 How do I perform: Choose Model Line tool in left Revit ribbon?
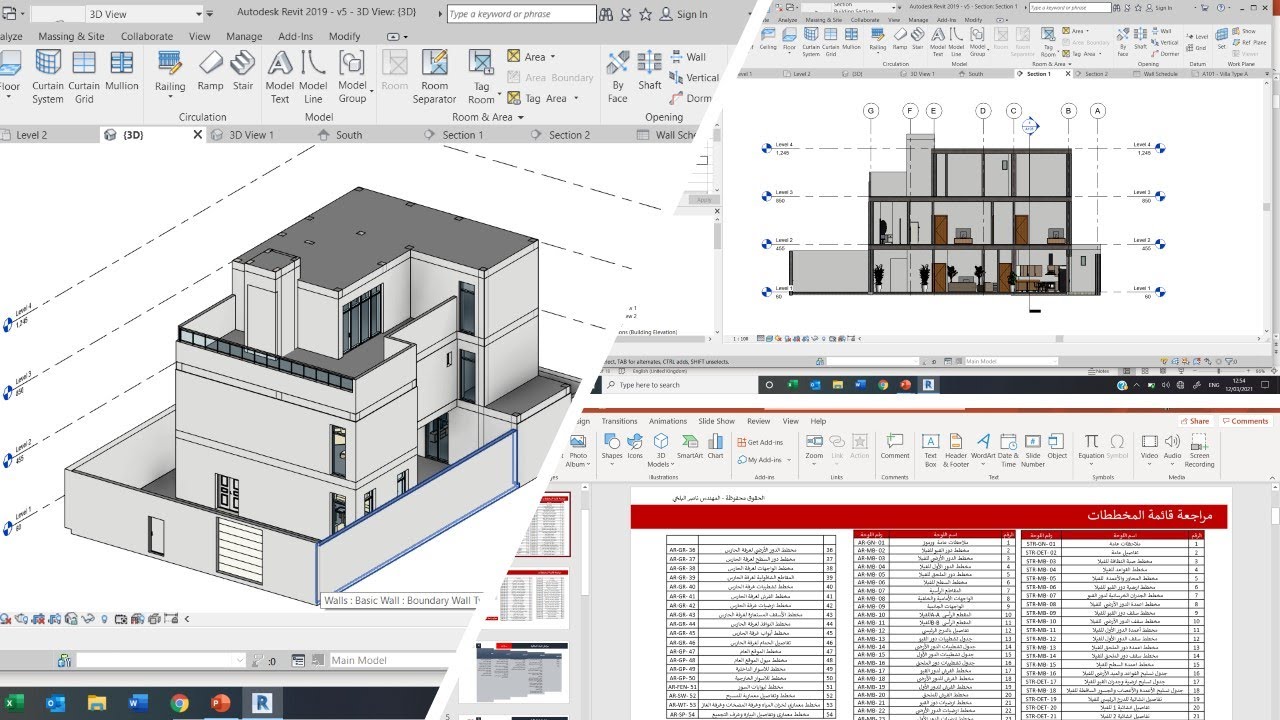313,76
